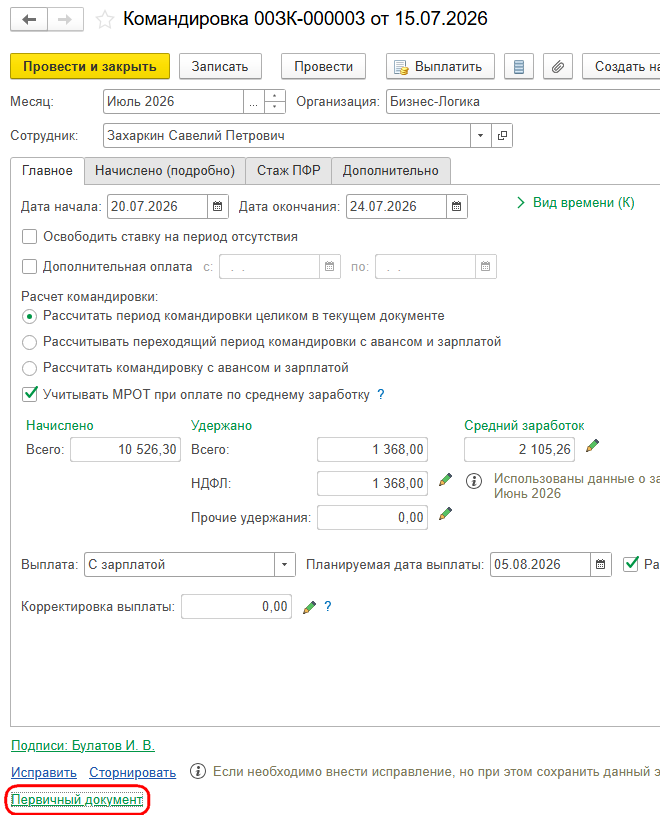Click the Планируемая дата выплаты field 05.08.2026
The height and width of the screenshot is (815, 660).
(x=540, y=564)
